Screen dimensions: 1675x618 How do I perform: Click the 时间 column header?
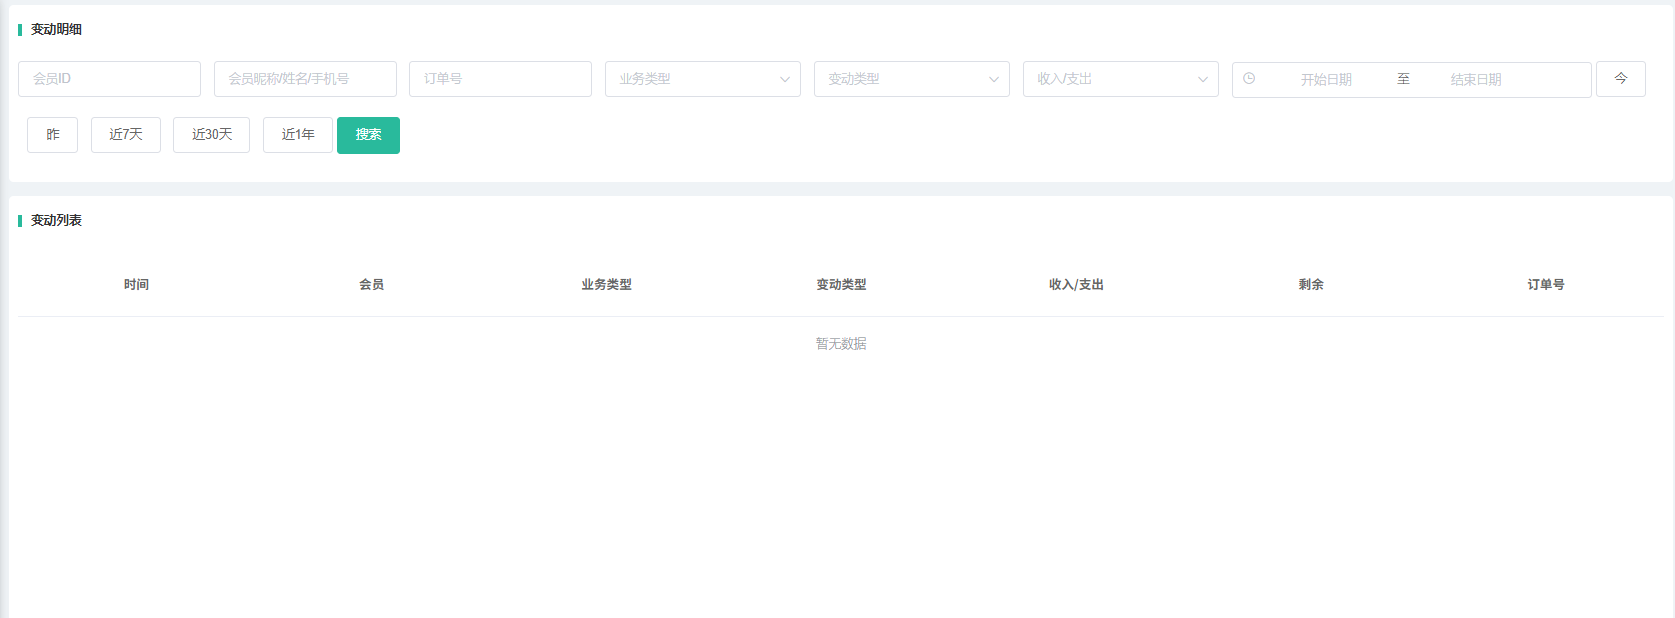point(136,285)
